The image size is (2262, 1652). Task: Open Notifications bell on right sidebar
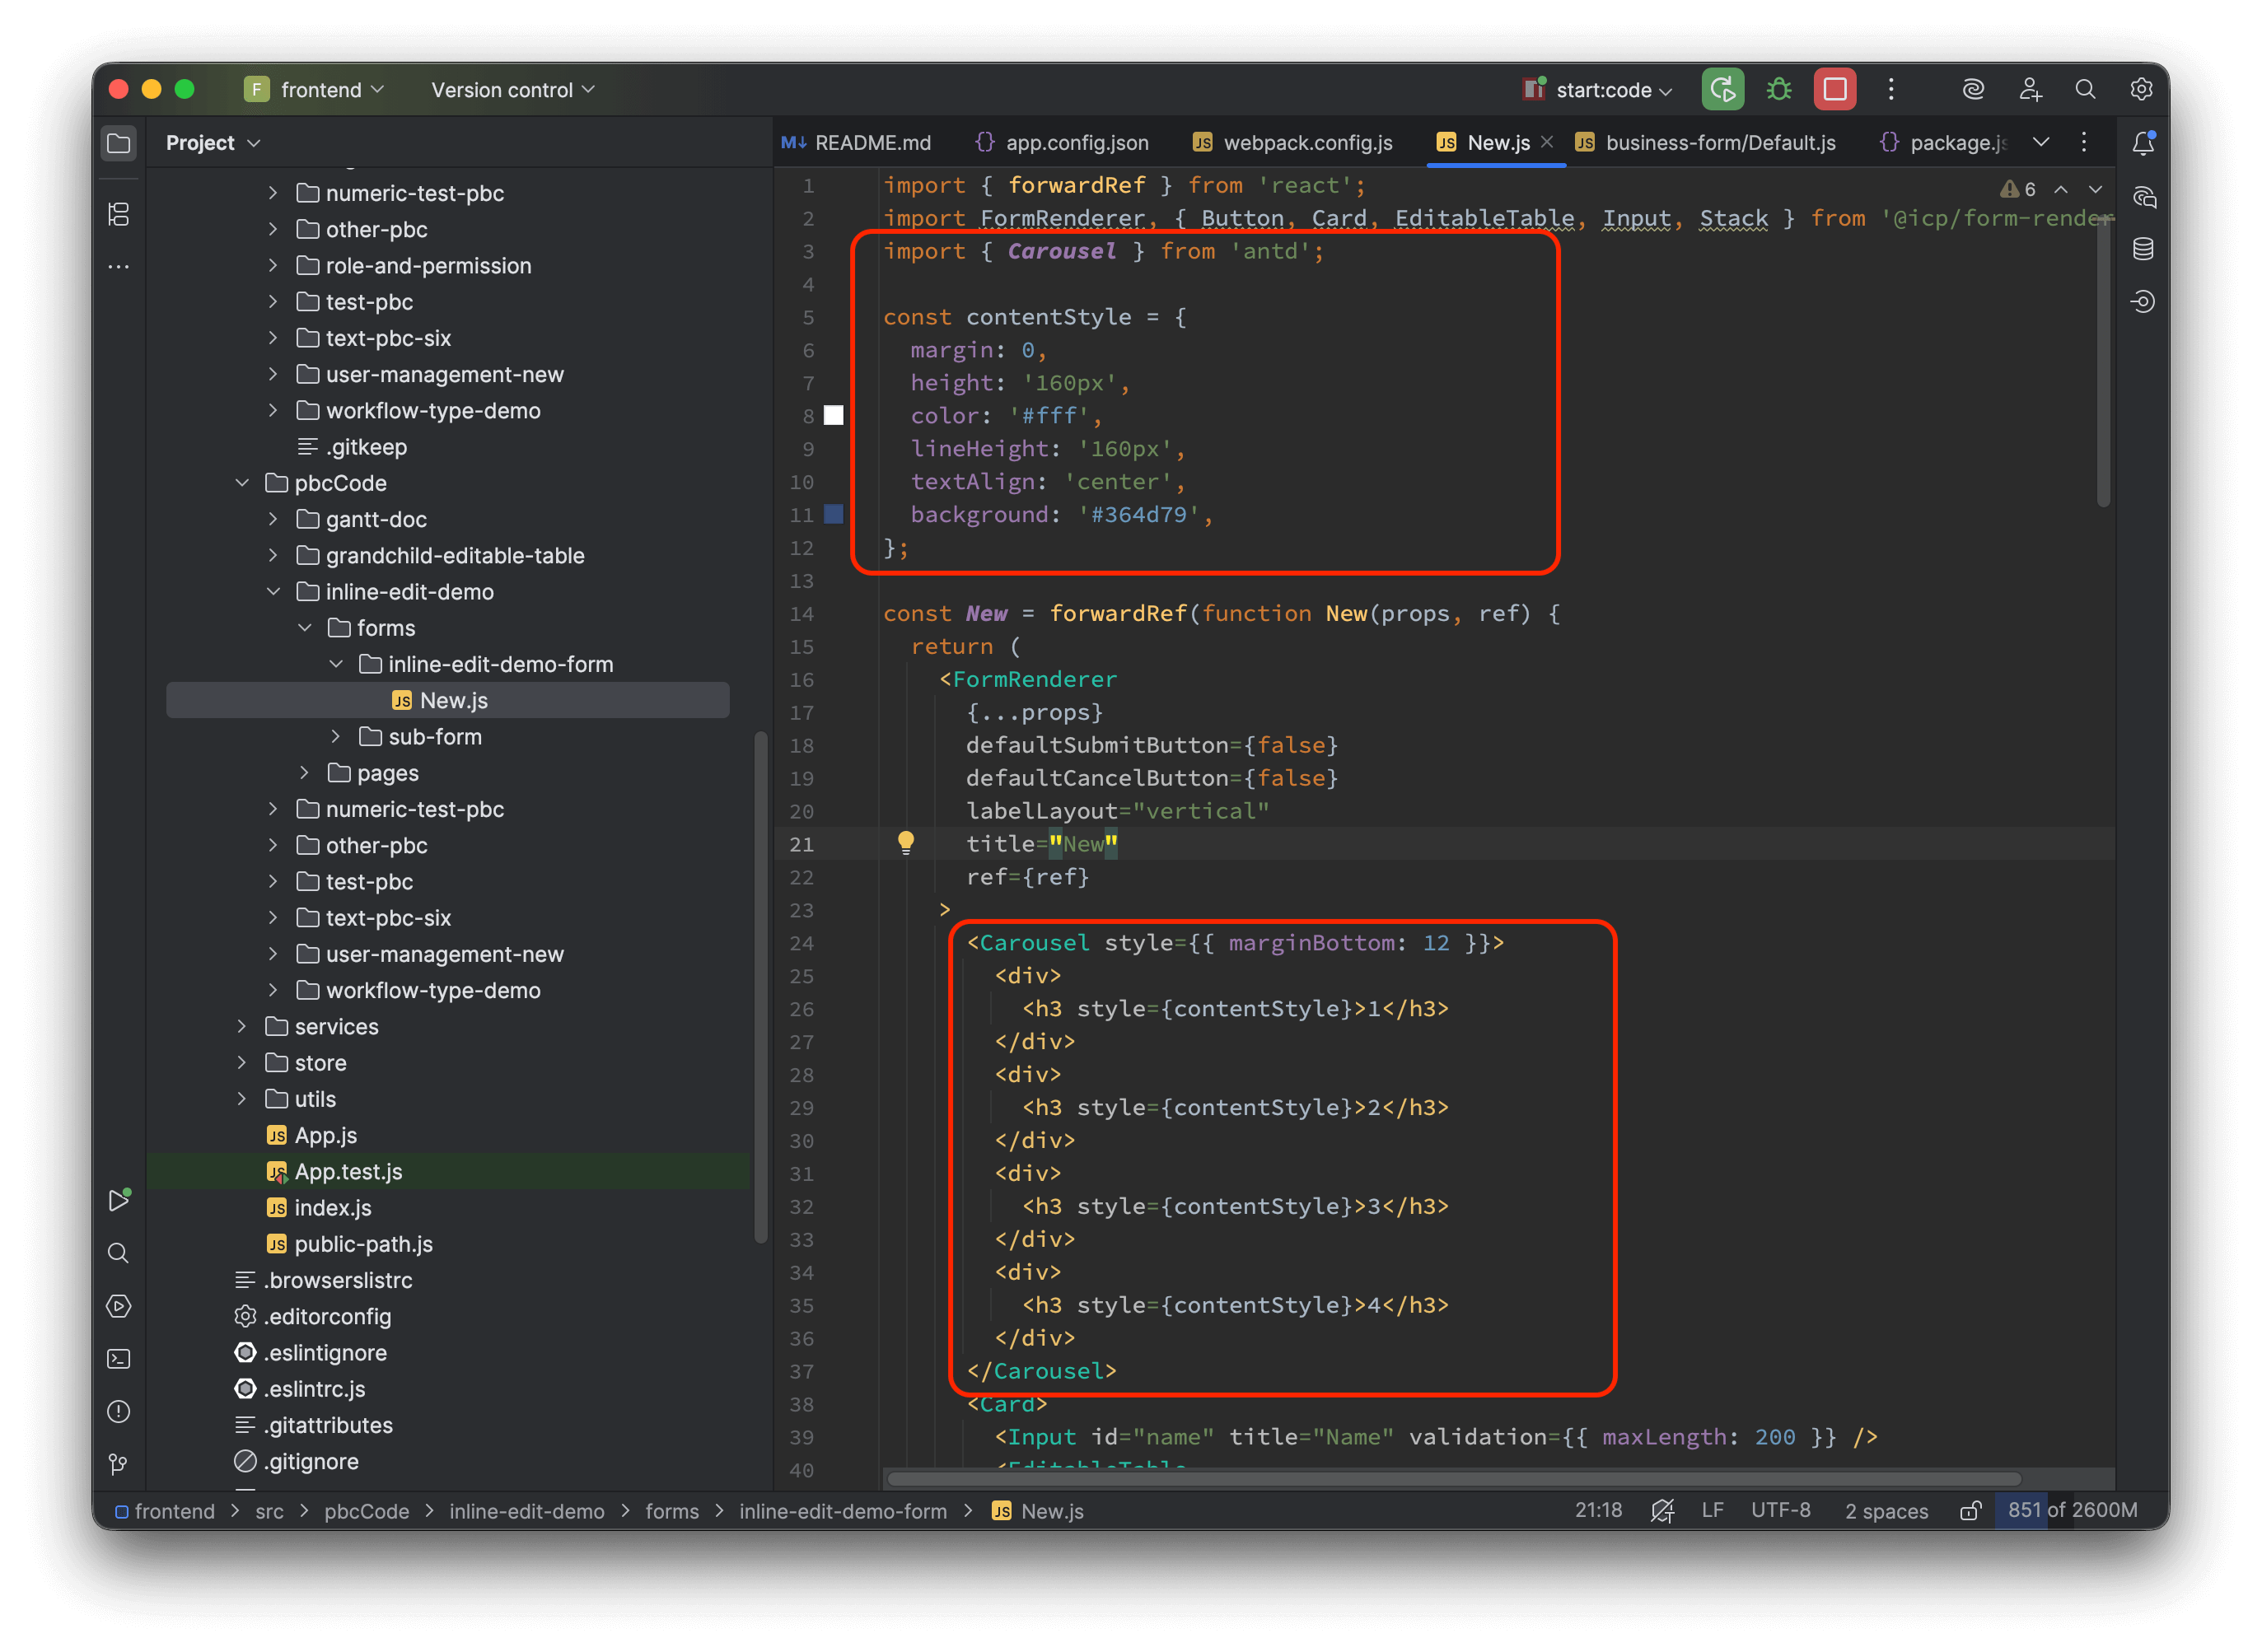(x=2142, y=143)
